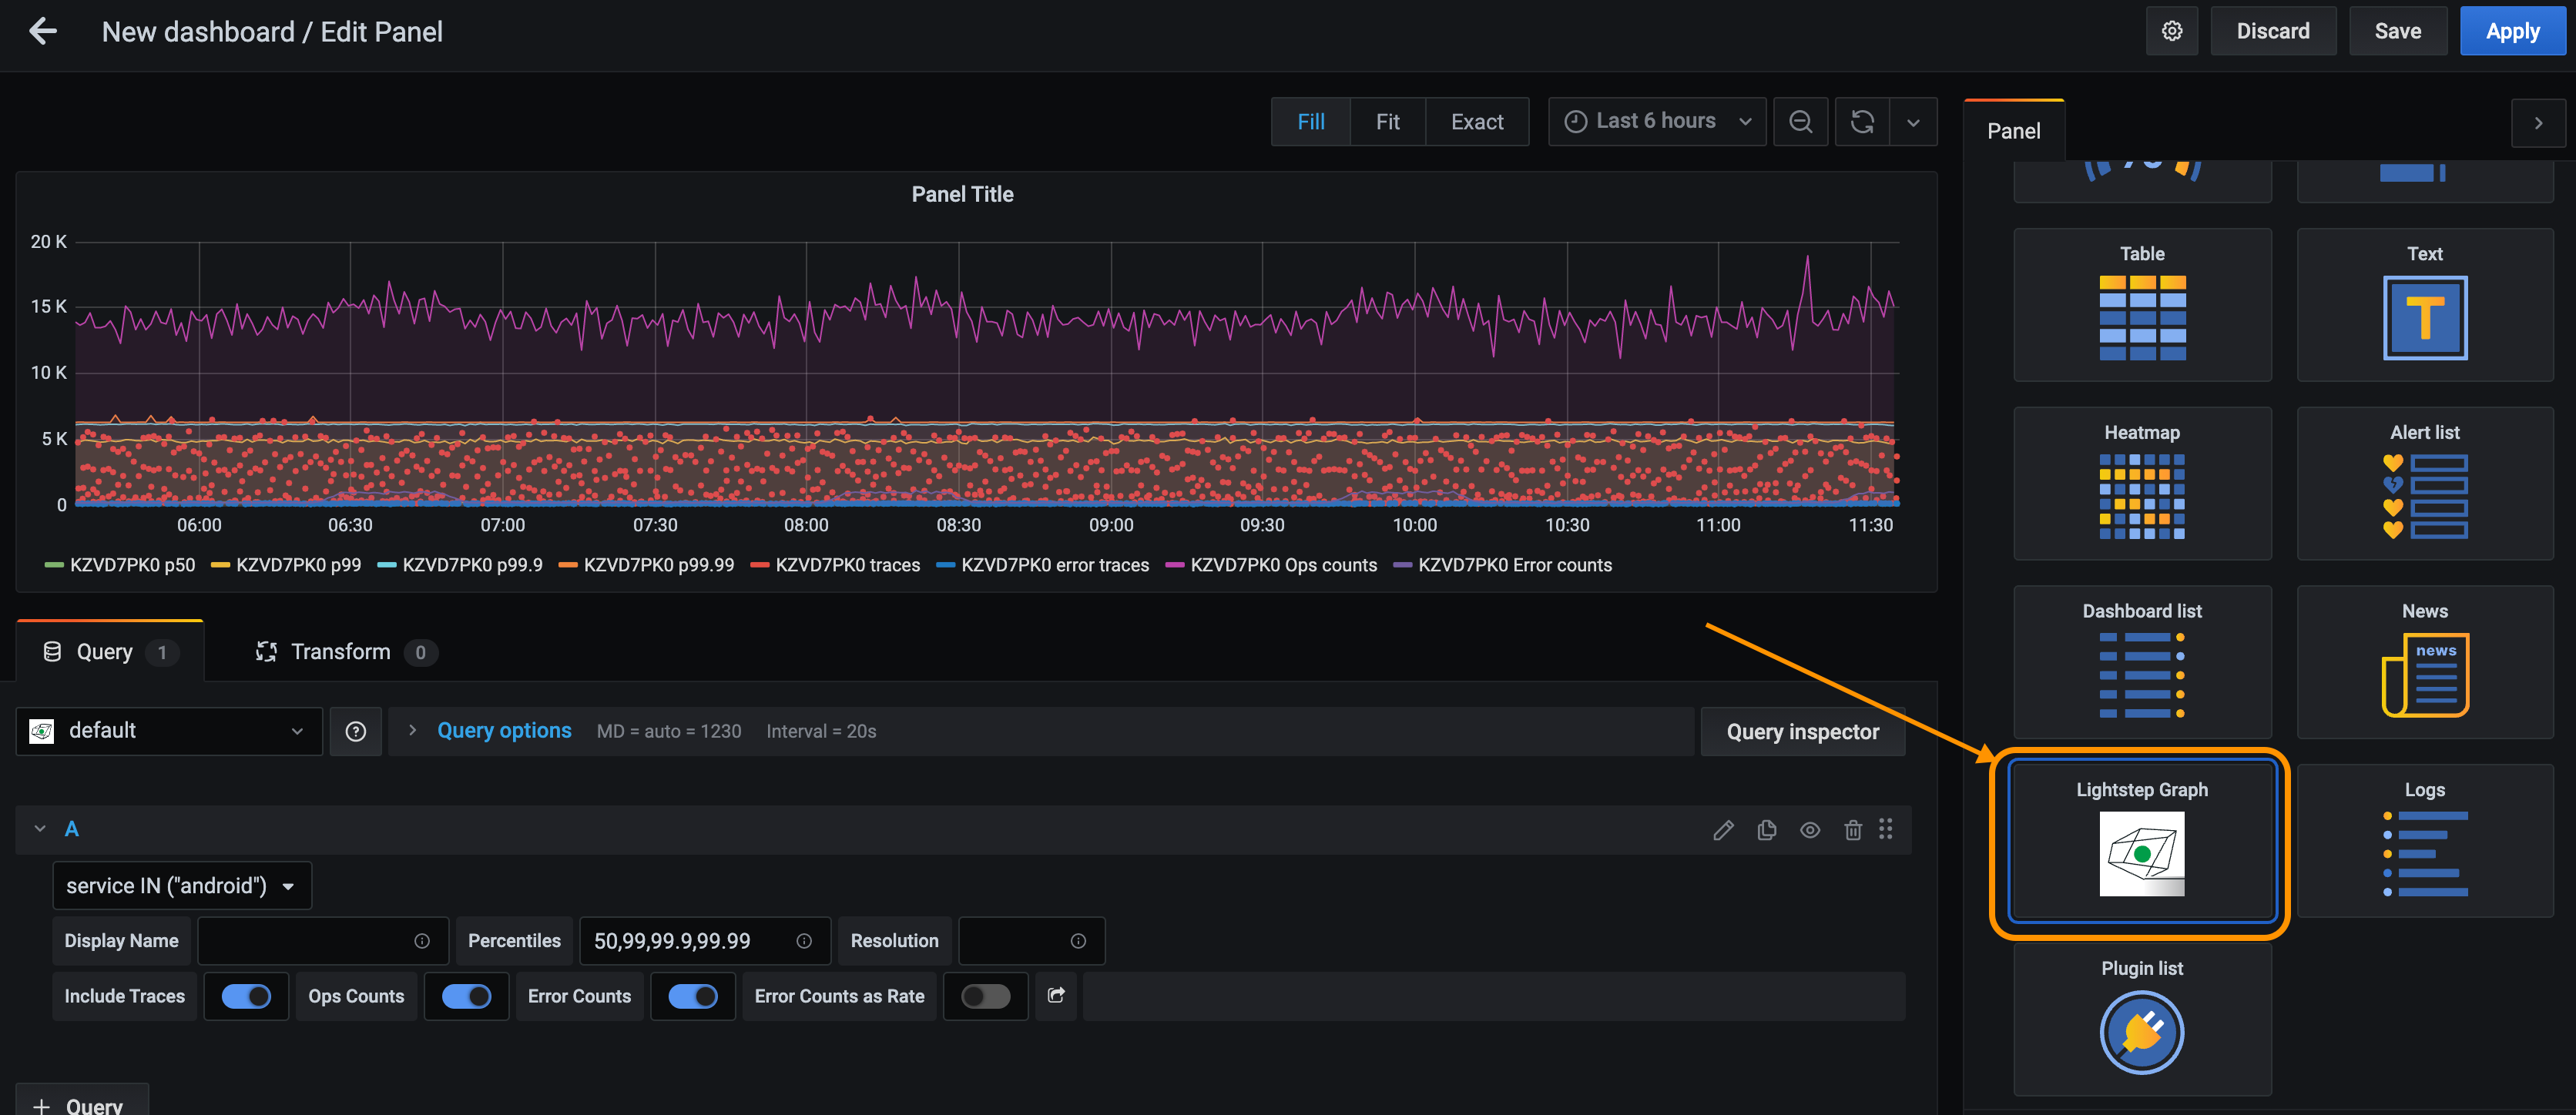Open the Last 6 hours time picker
Image resolution: width=2576 pixels, height=1115 pixels.
point(1655,120)
